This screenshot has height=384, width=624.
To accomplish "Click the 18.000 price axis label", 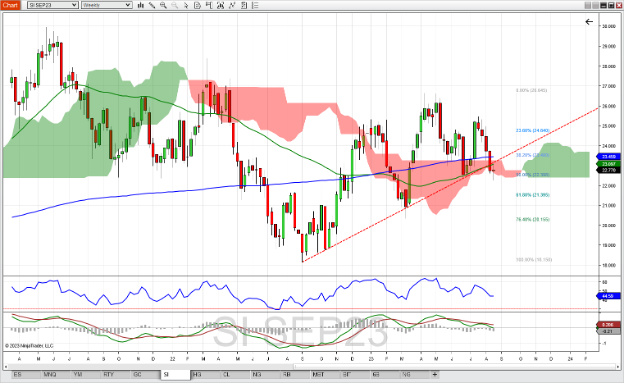I will [x=609, y=265].
